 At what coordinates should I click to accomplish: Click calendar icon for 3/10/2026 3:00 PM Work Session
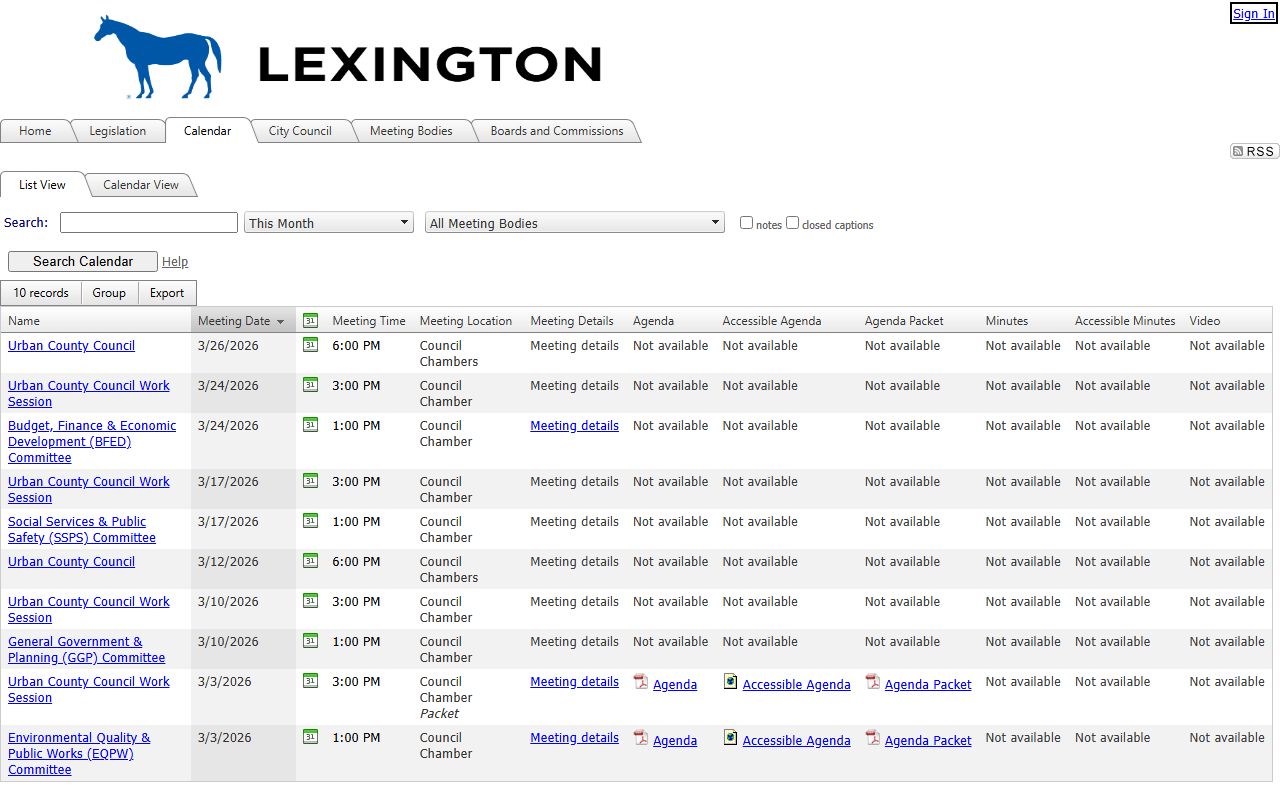(x=310, y=601)
